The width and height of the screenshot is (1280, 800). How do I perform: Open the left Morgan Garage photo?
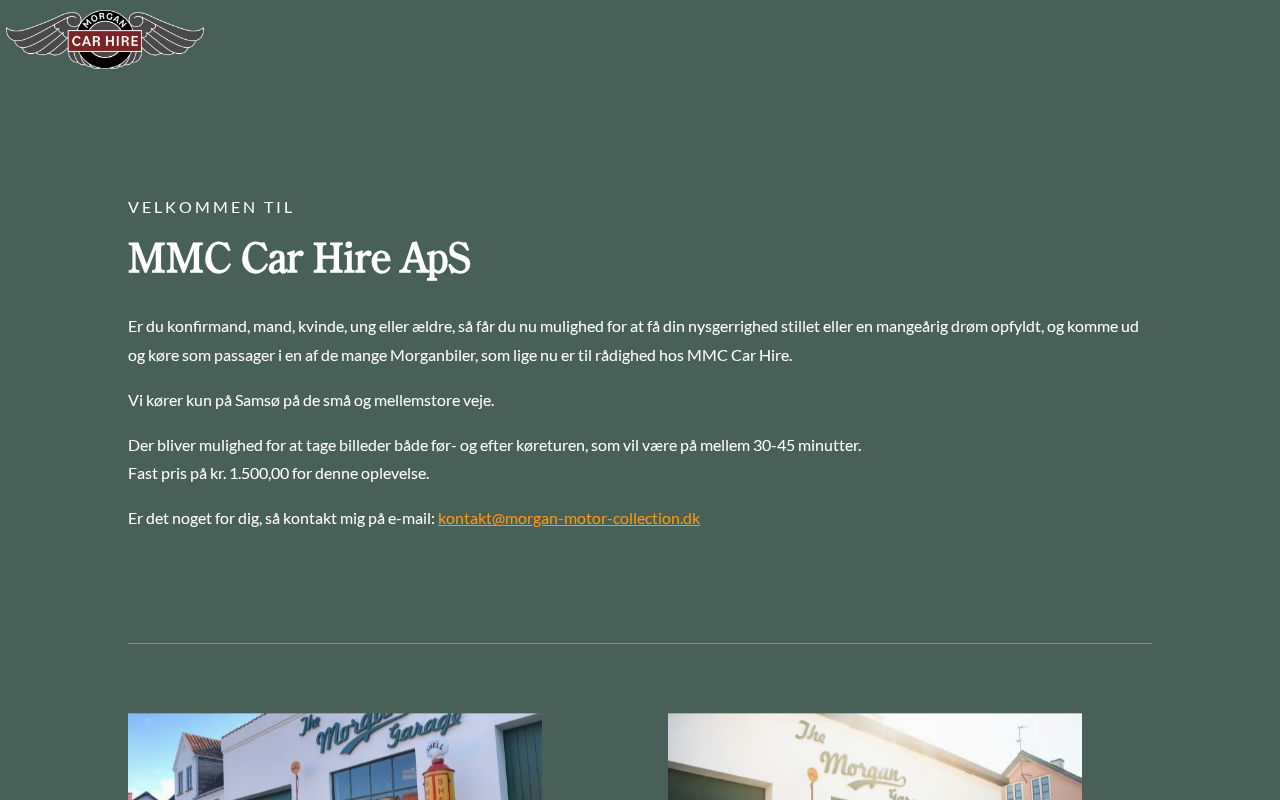click(x=335, y=757)
